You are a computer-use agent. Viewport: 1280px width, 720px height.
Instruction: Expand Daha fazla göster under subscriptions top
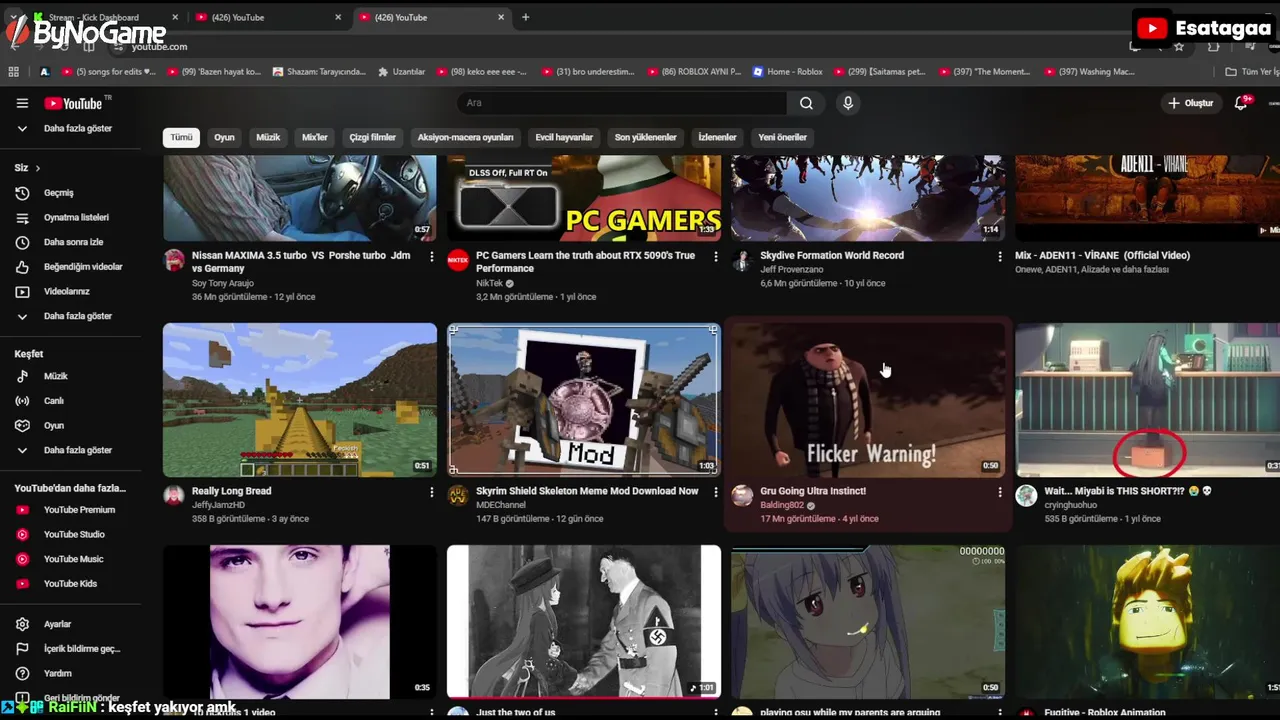point(76,129)
